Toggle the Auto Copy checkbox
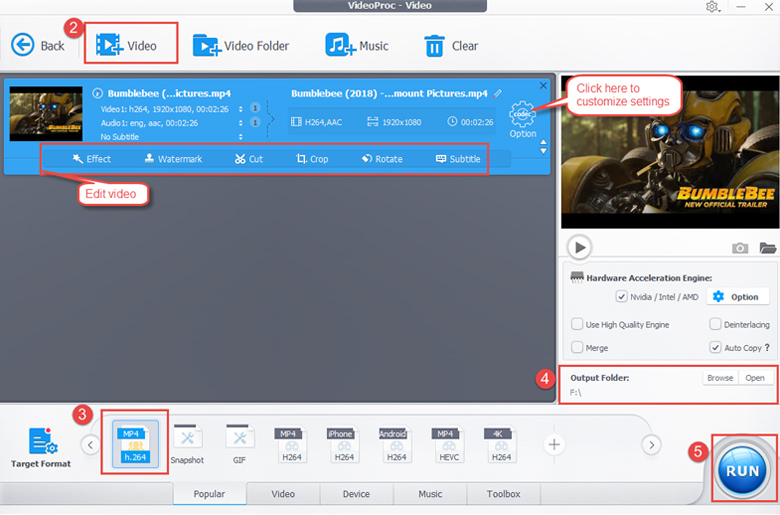Image resolution: width=780 pixels, height=515 pixels. [x=715, y=347]
